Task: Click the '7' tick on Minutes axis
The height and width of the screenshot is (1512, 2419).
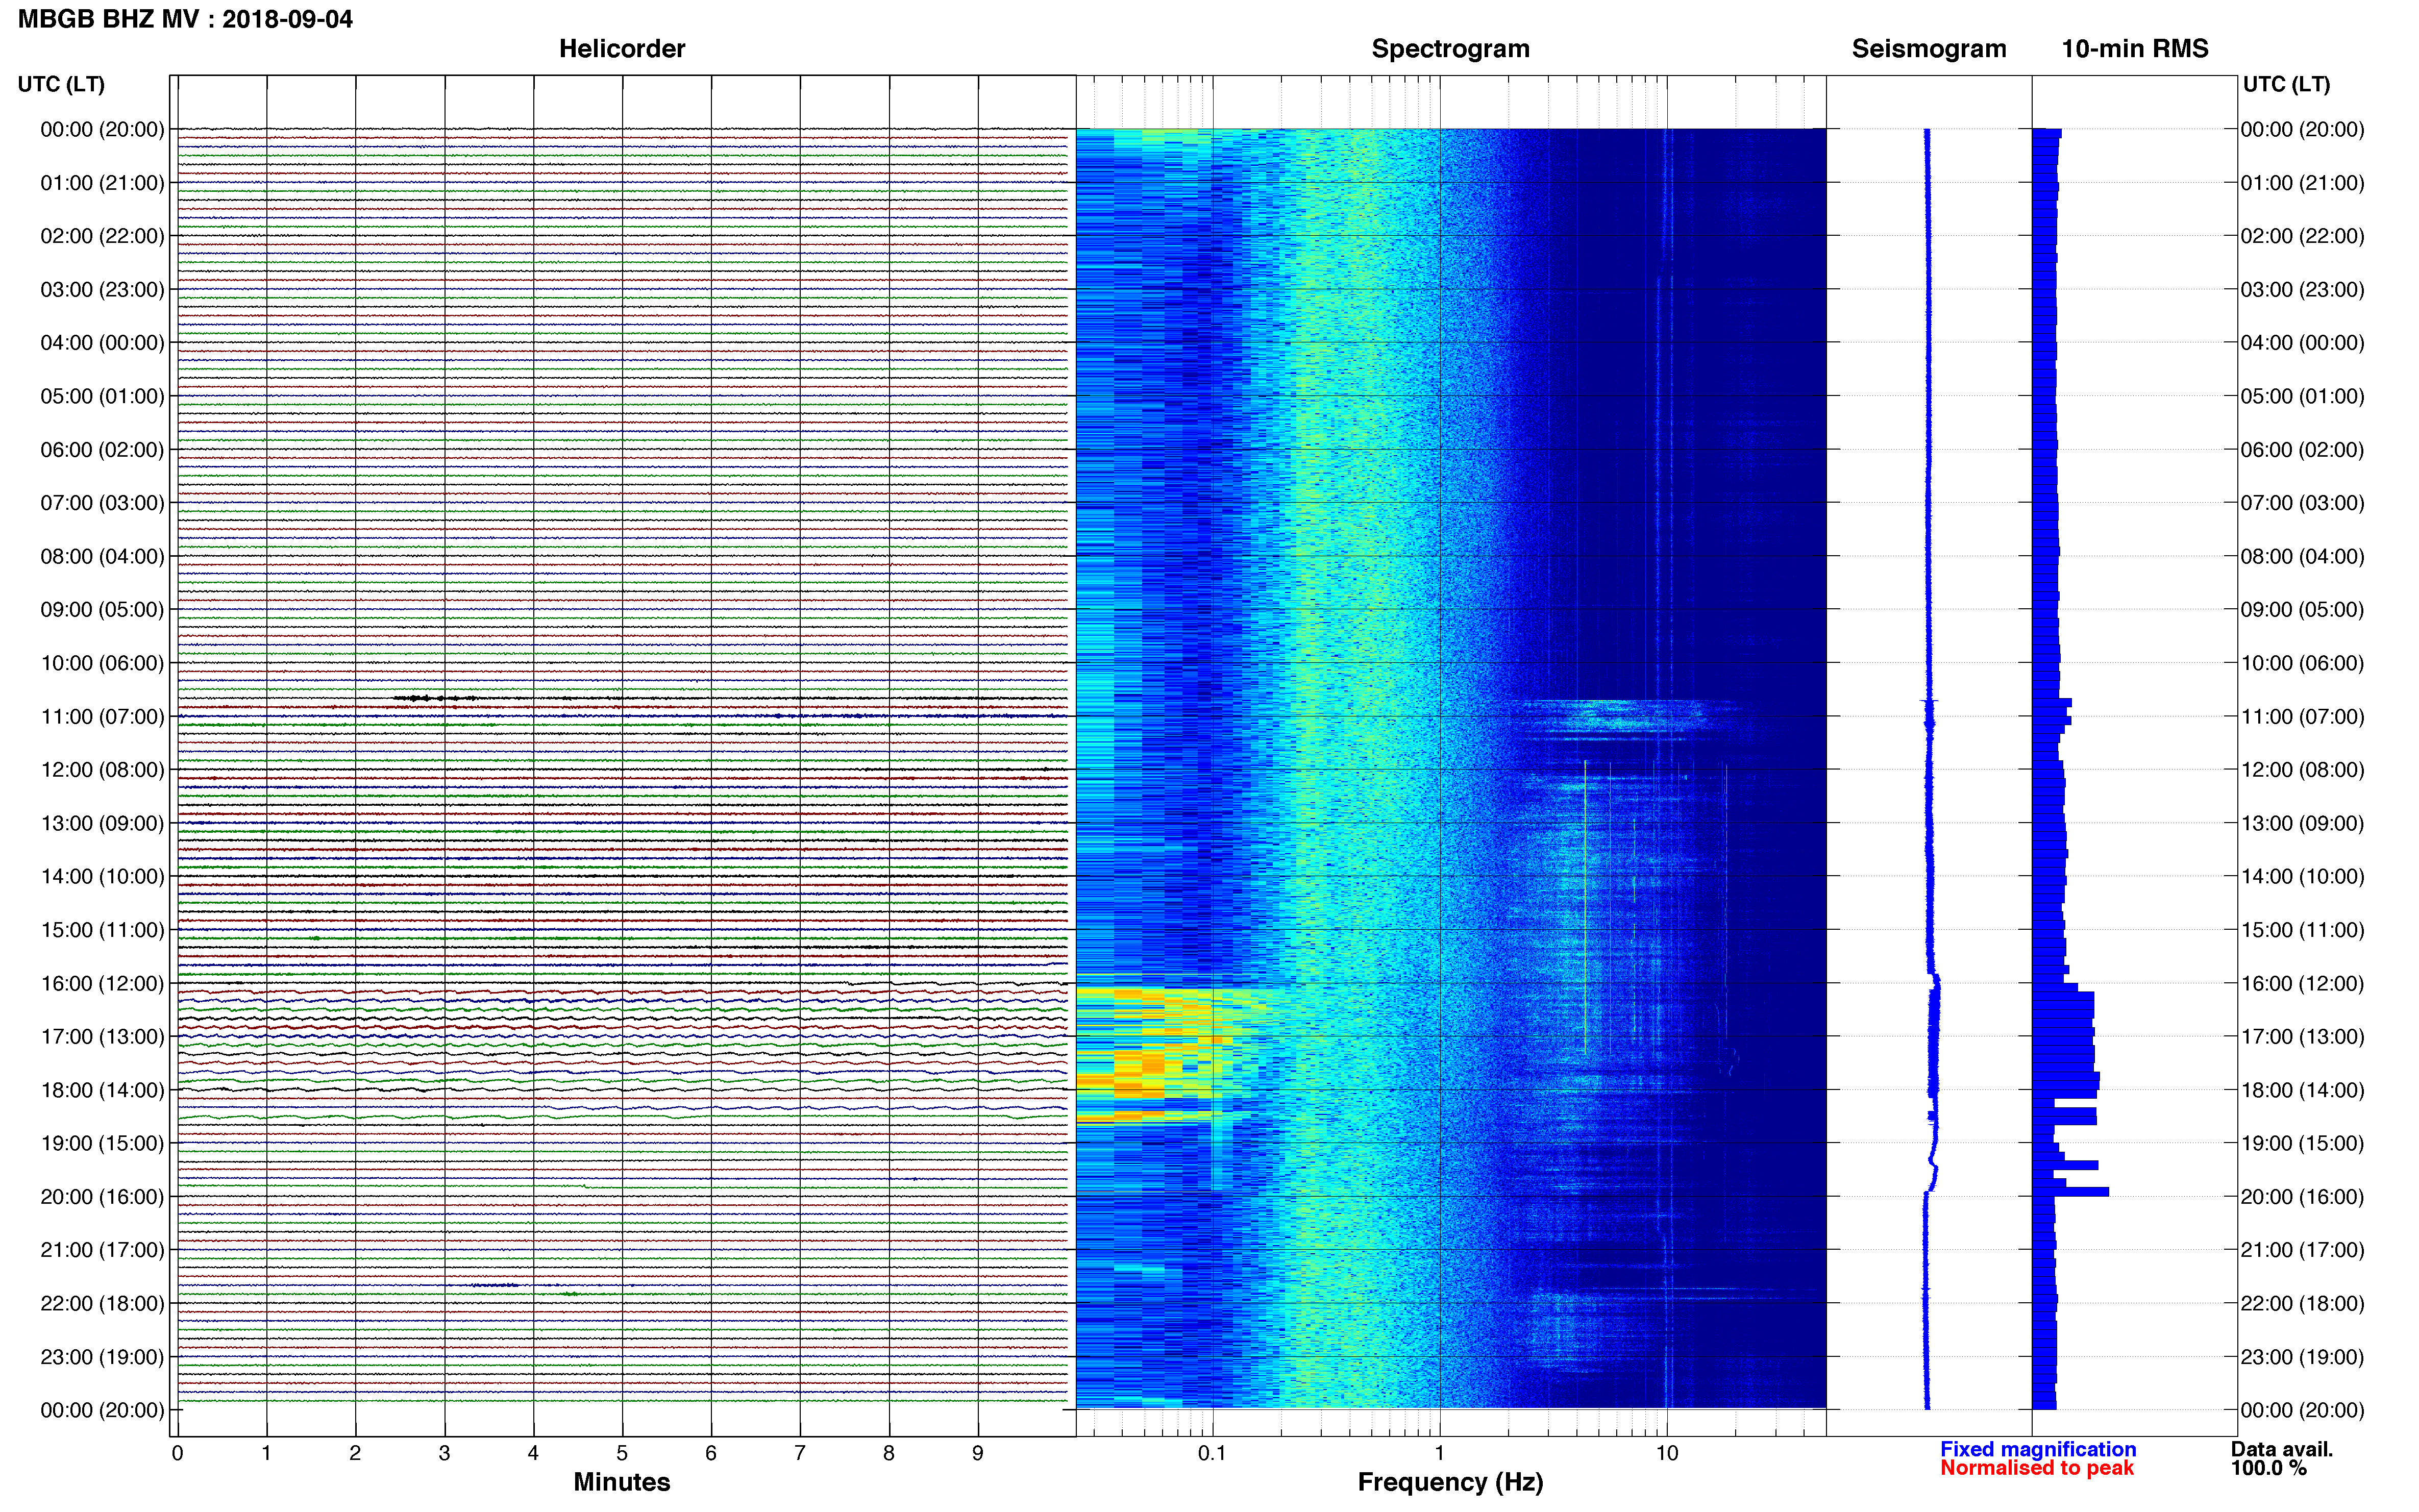Action: pos(800,1453)
